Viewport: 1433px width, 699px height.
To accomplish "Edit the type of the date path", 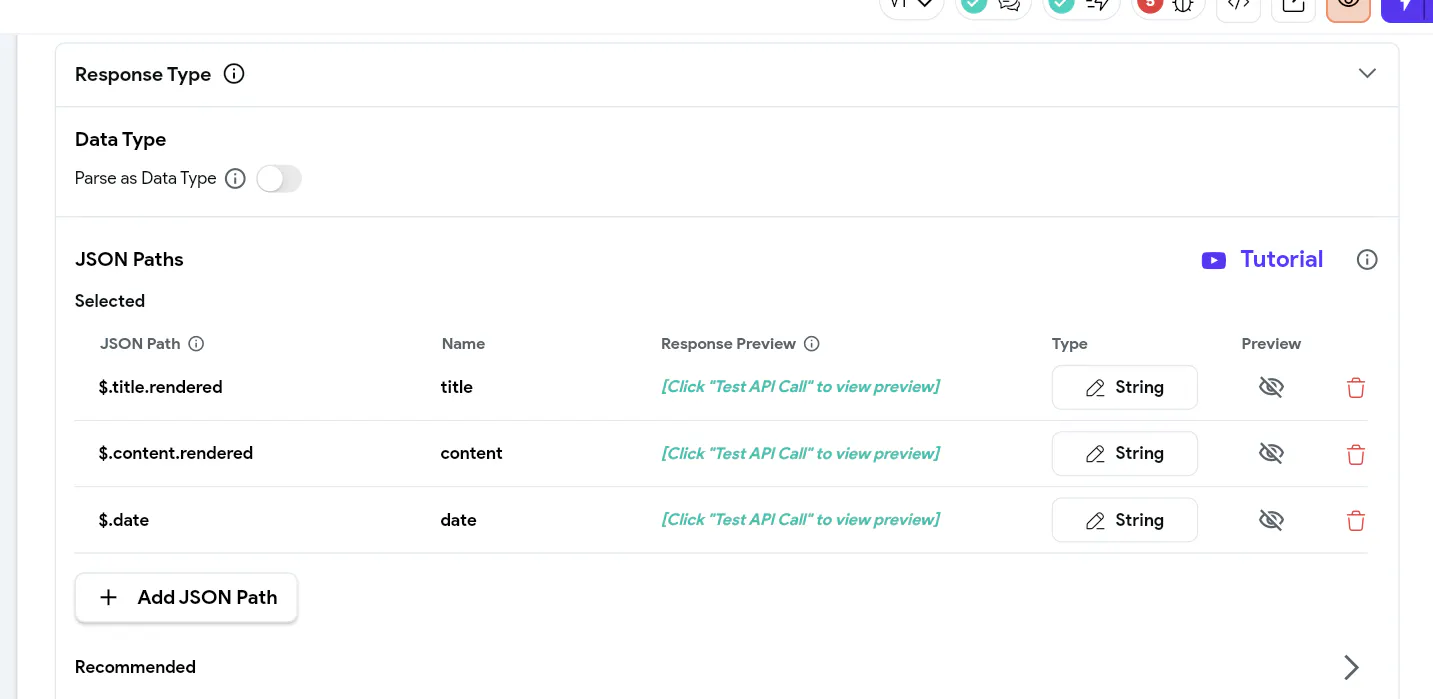I will pos(1124,520).
